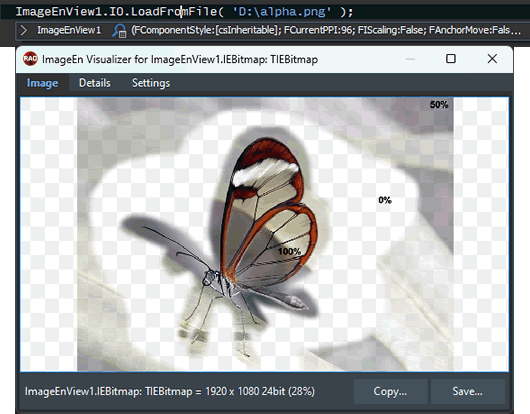Minimize the ImageEn Visualizer window
Screen dimensions: 530x414
tap(410, 59)
